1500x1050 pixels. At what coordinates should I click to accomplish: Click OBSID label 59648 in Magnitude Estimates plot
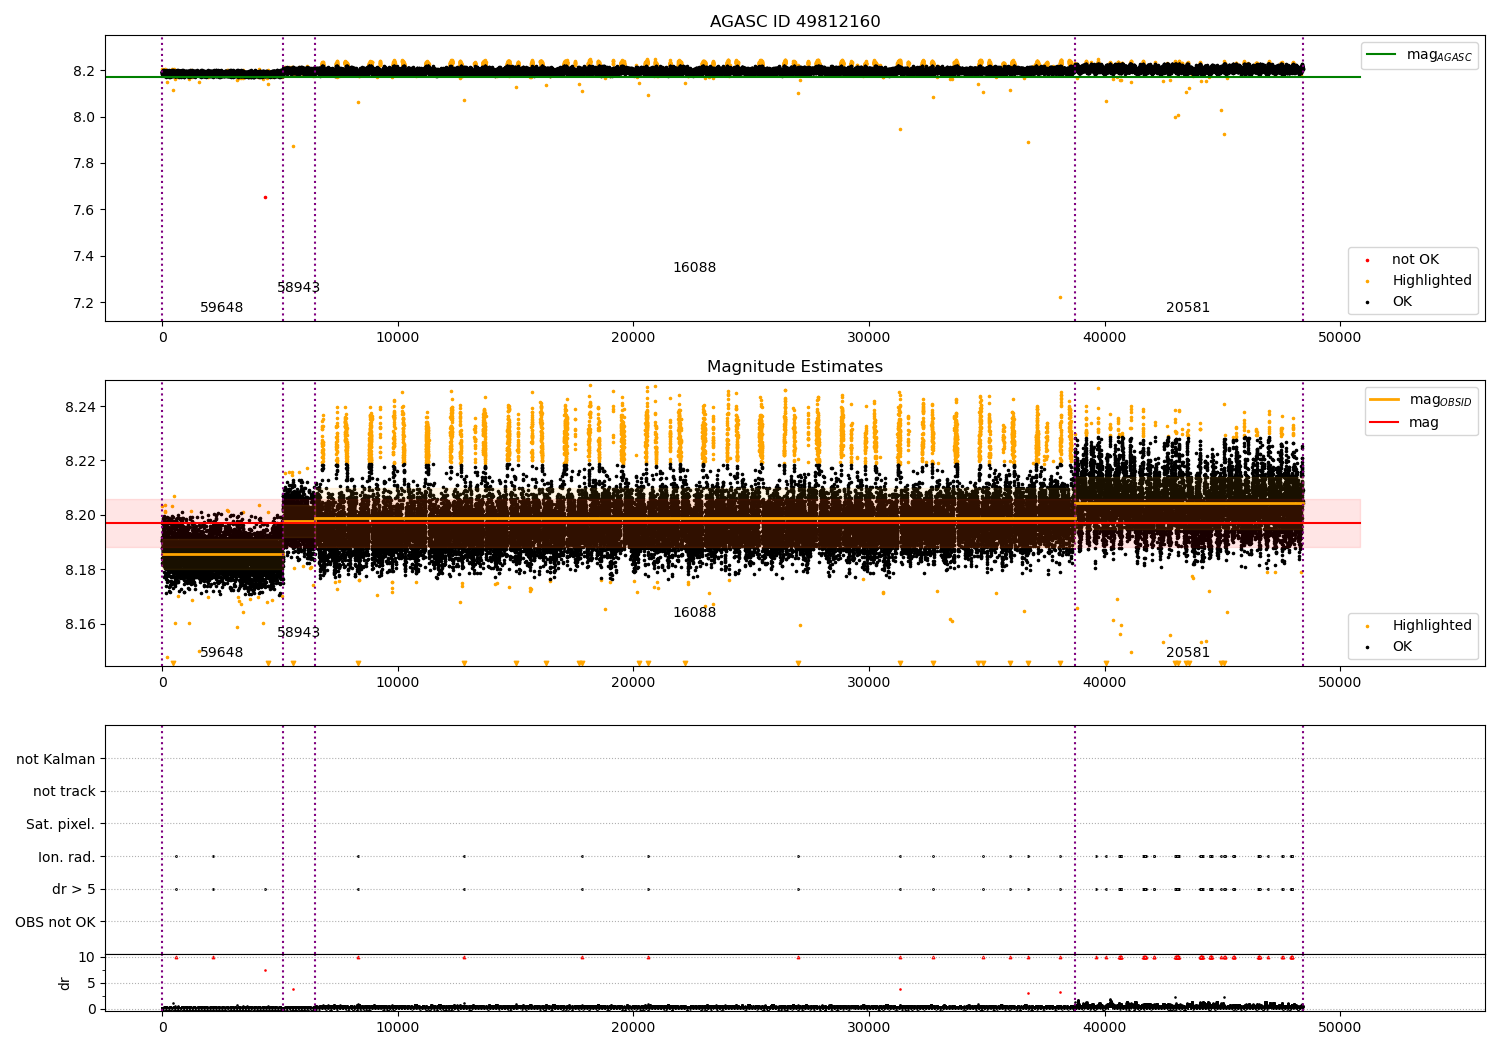[222, 653]
